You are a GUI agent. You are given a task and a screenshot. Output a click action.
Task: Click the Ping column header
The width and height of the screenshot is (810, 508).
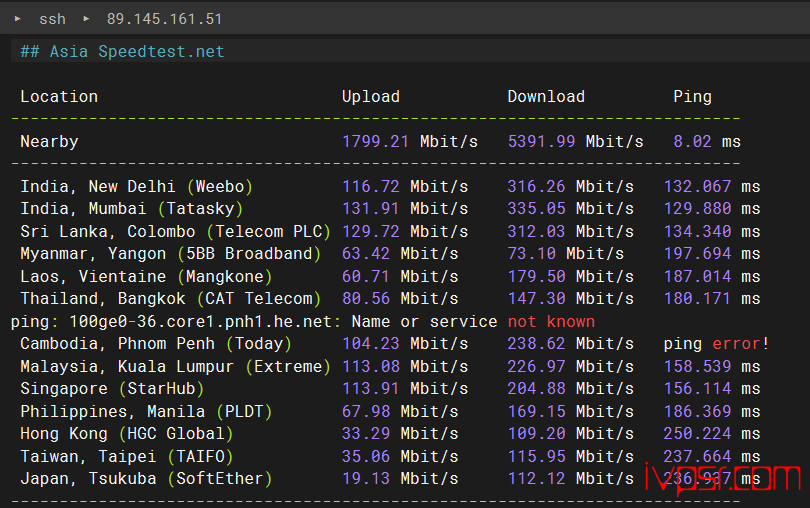tap(692, 97)
